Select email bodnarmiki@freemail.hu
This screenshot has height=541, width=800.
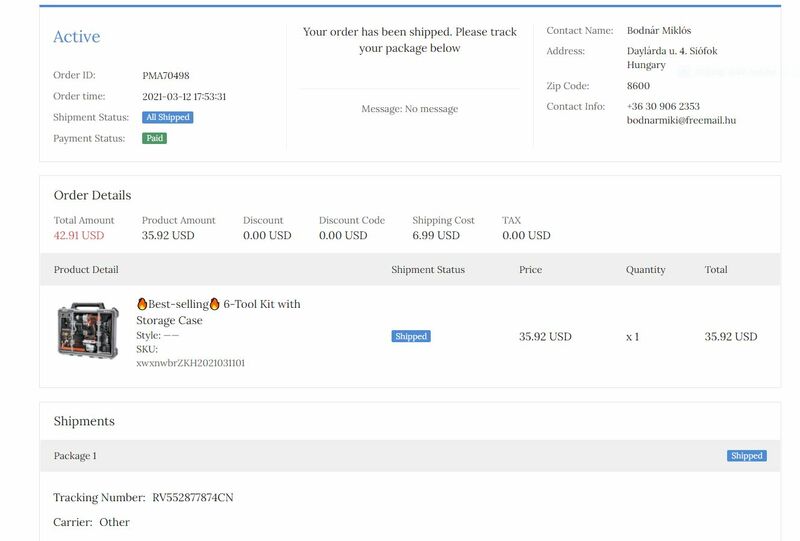(x=681, y=120)
